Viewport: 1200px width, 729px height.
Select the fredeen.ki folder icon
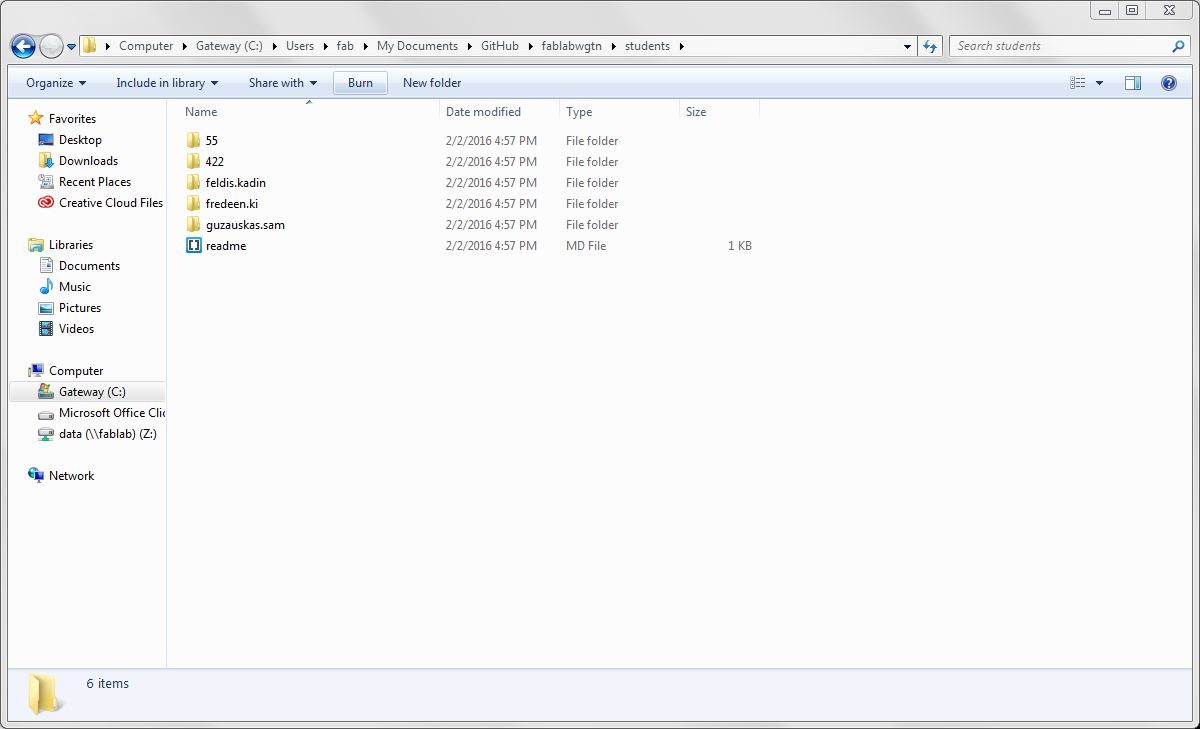point(194,204)
